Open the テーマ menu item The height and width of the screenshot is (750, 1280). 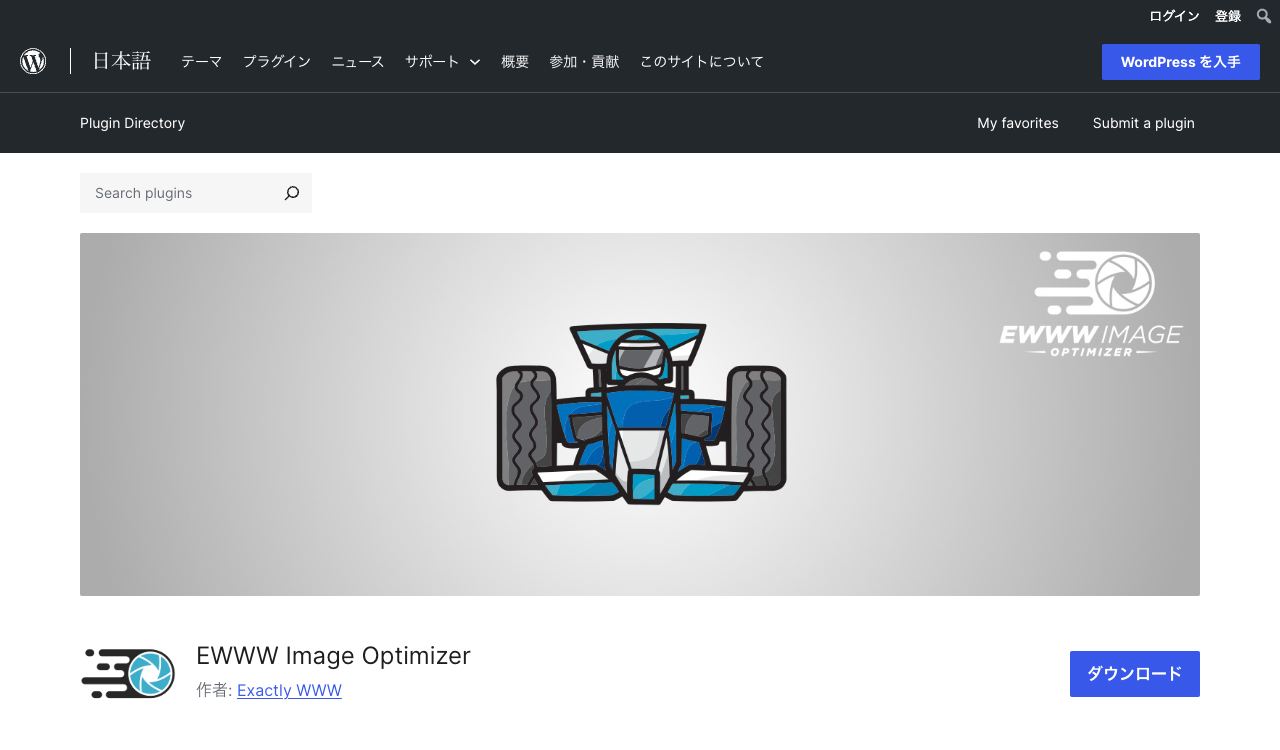(x=201, y=62)
